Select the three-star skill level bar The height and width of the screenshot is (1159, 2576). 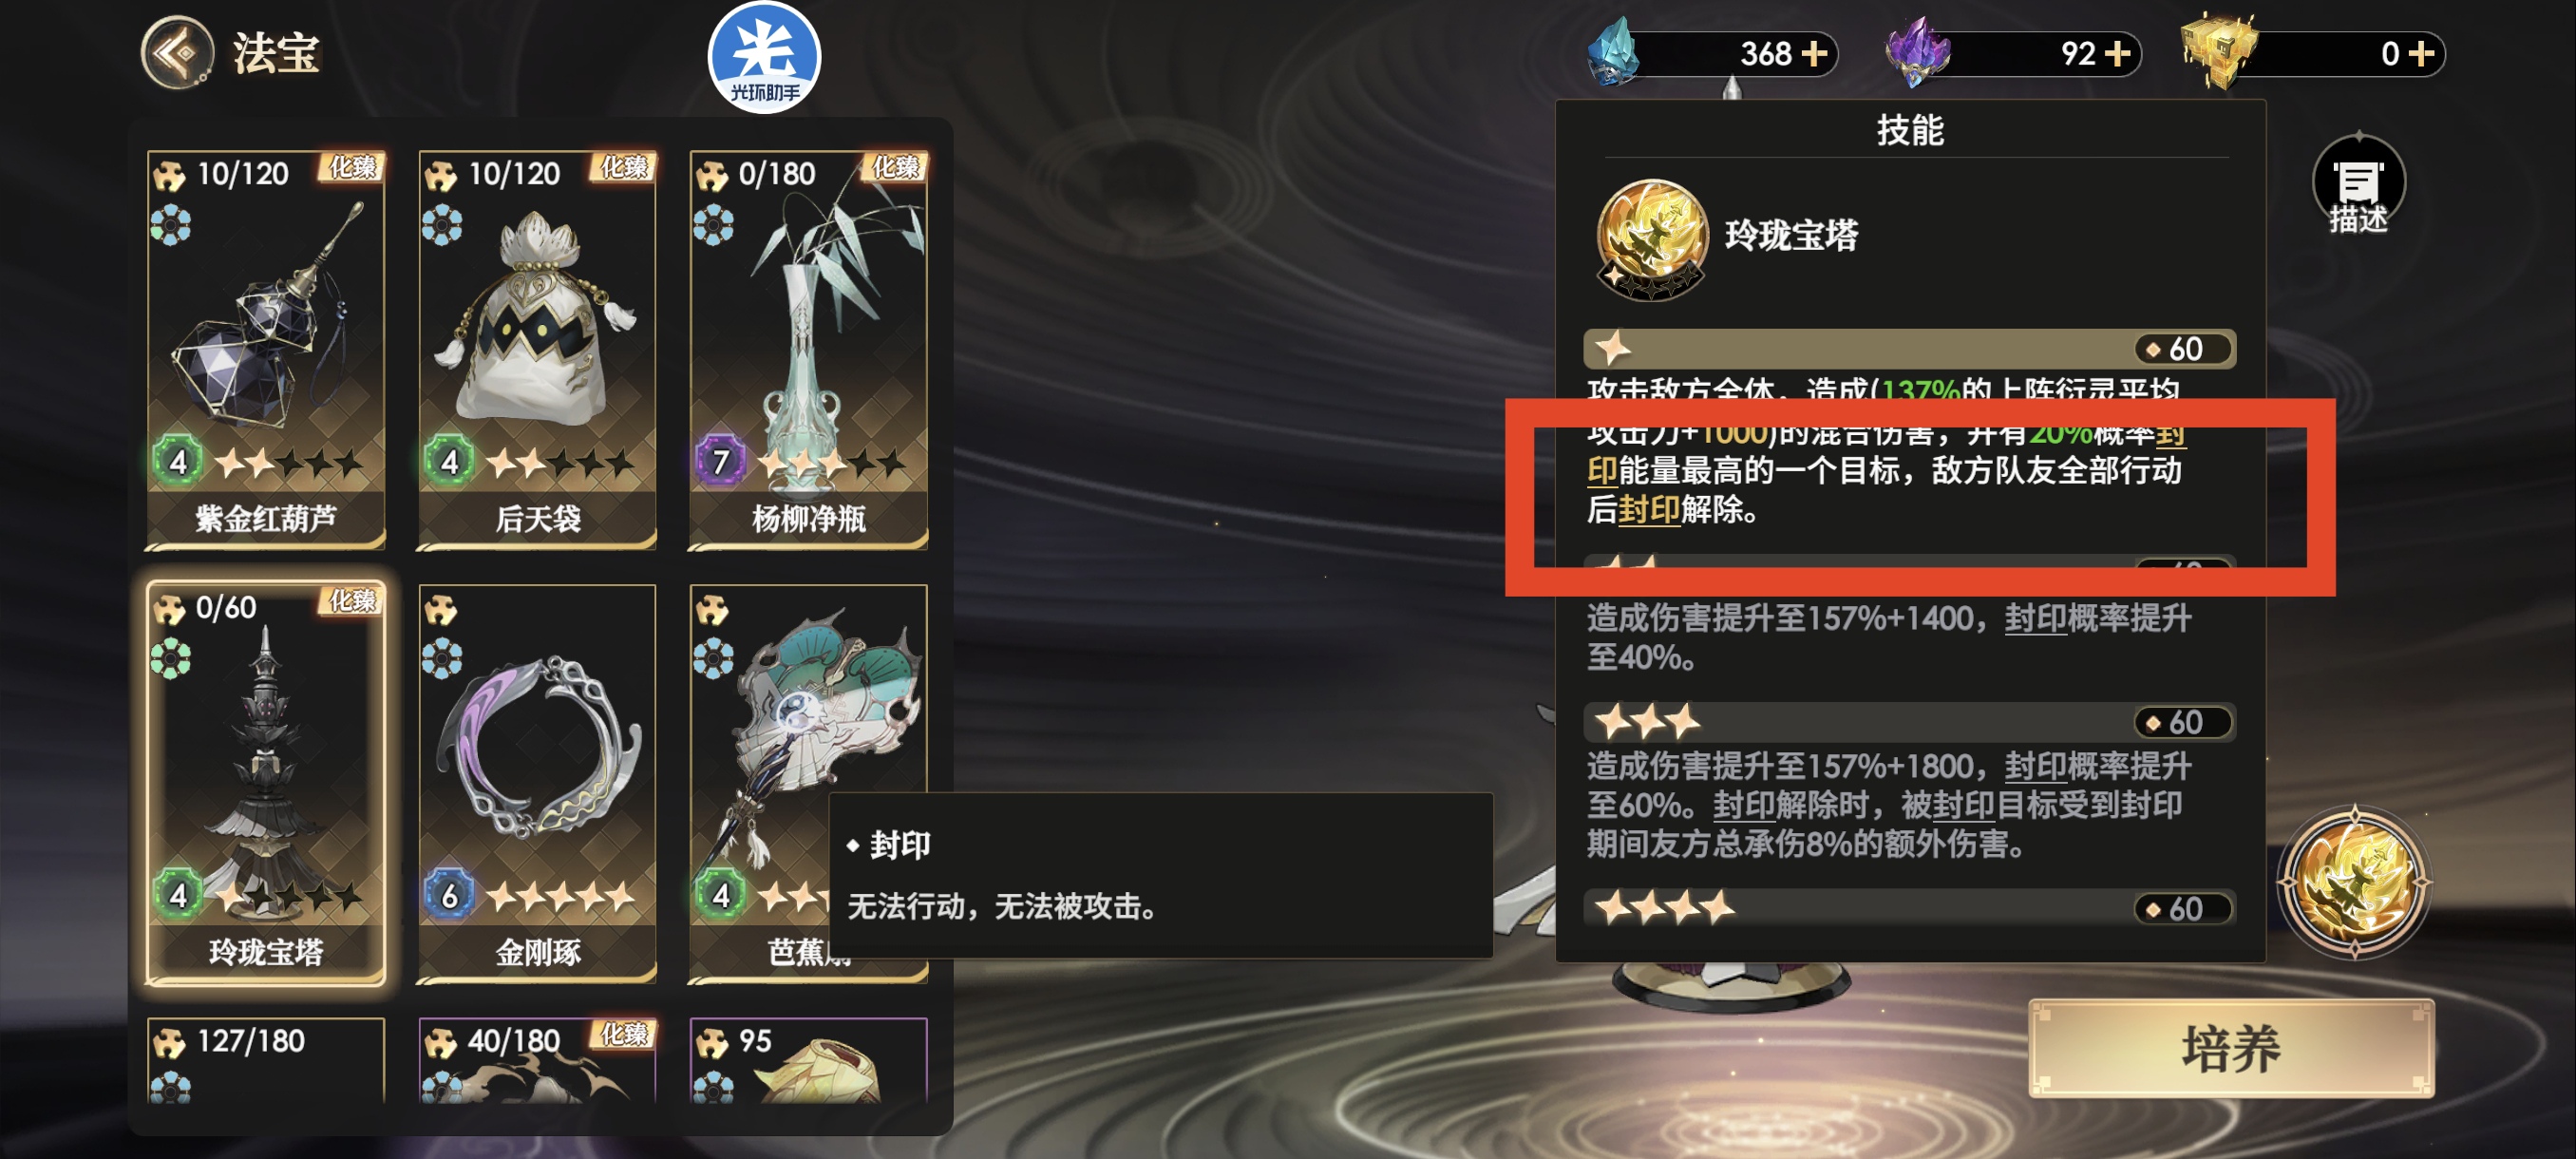coord(1909,721)
